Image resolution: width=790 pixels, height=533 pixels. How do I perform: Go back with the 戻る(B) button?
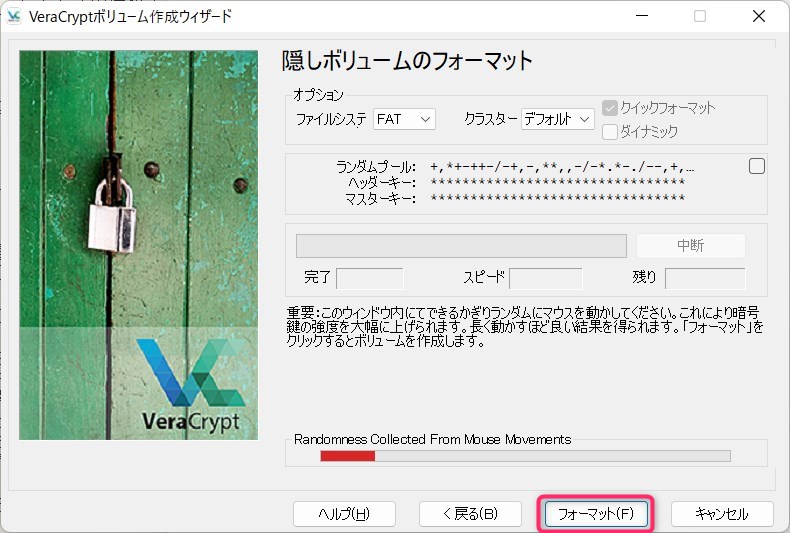tap(470, 514)
